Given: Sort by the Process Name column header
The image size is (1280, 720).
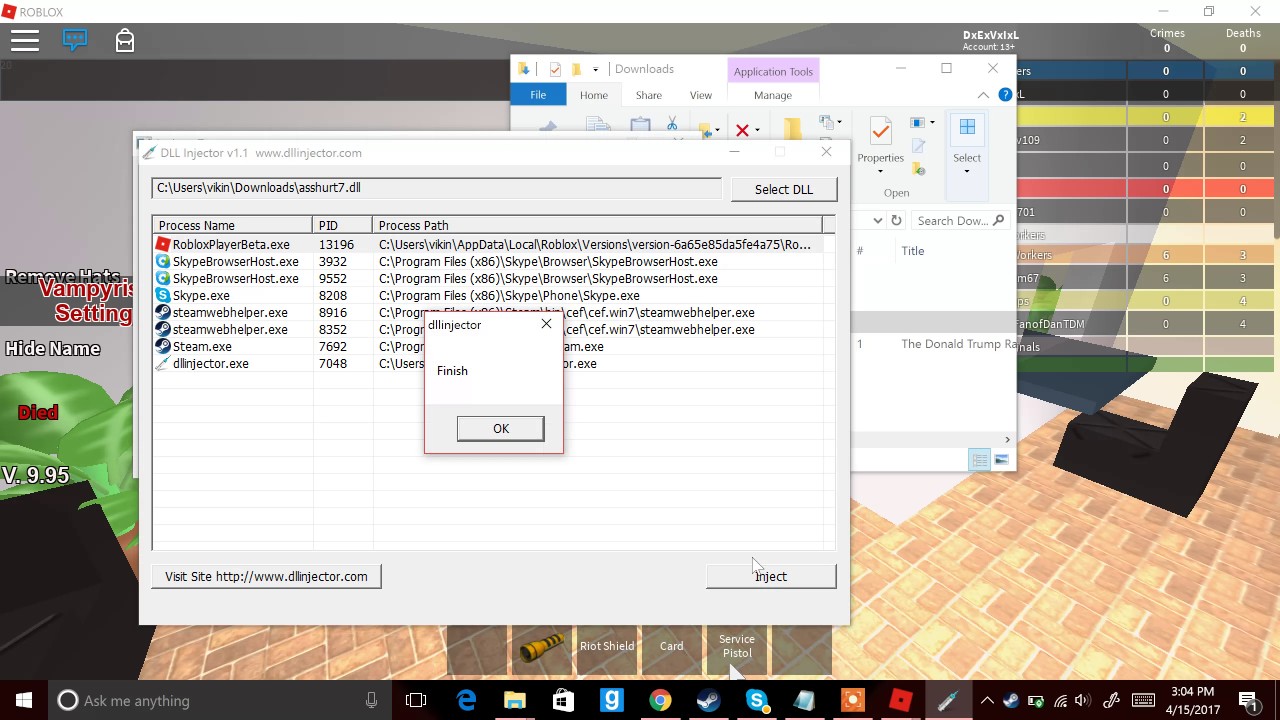Looking at the screenshot, I should tap(232, 225).
